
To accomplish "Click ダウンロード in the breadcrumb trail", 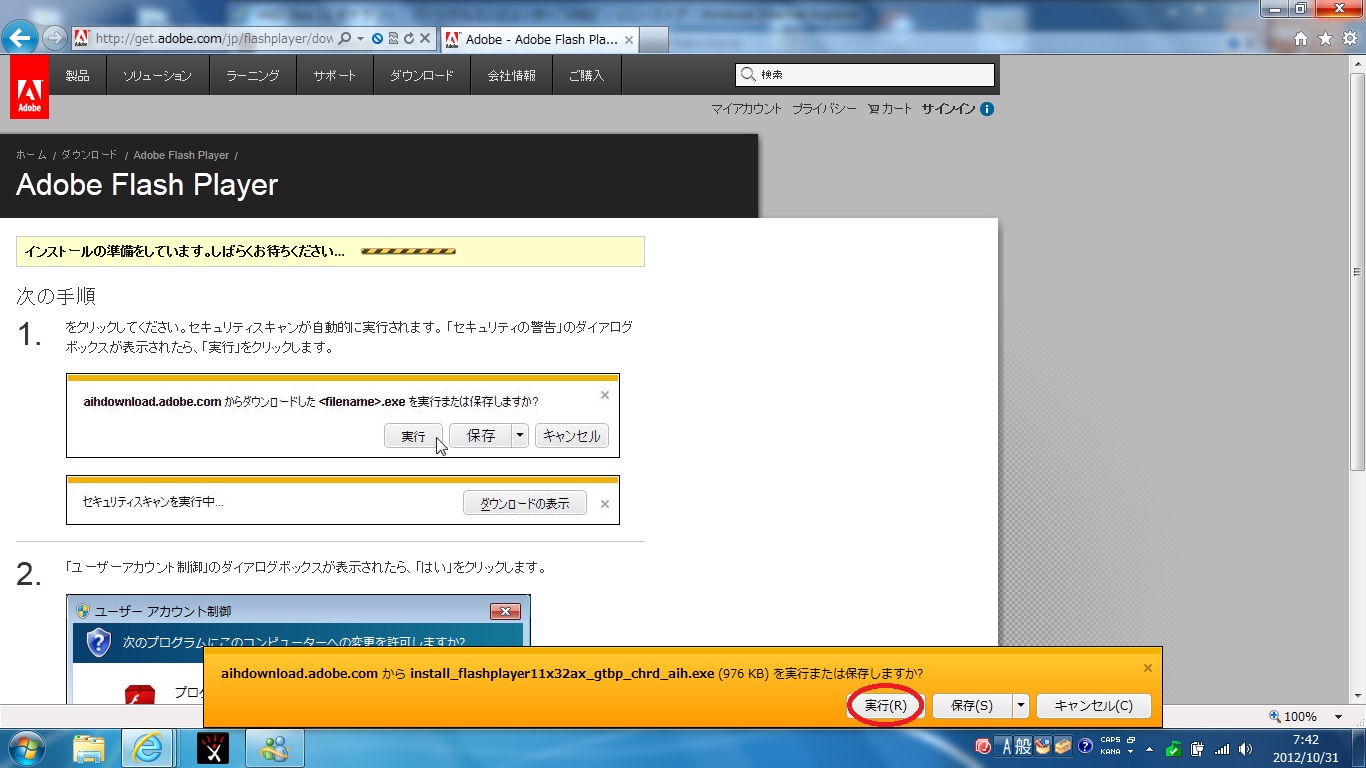I will click(x=89, y=155).
